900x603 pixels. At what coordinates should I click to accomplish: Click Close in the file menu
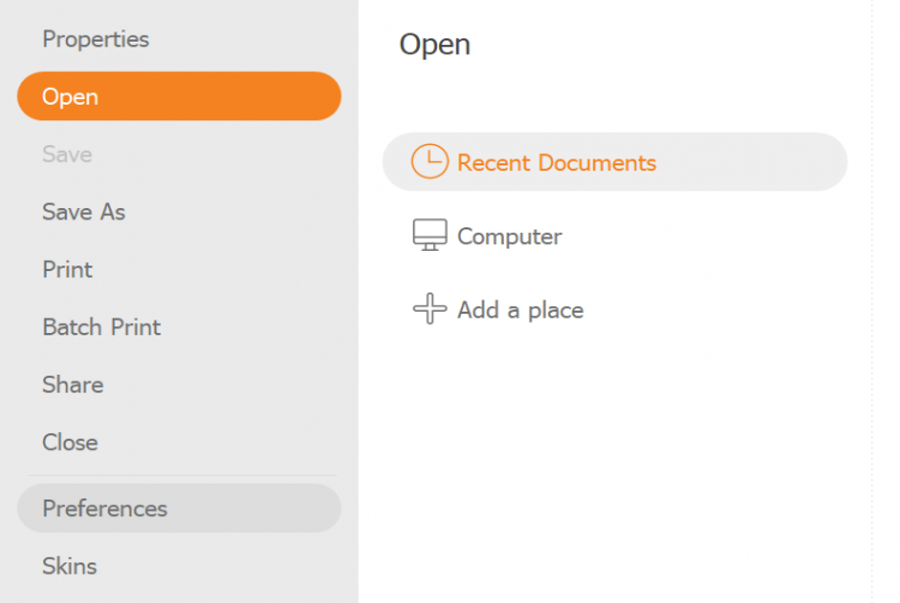[70, 442]
